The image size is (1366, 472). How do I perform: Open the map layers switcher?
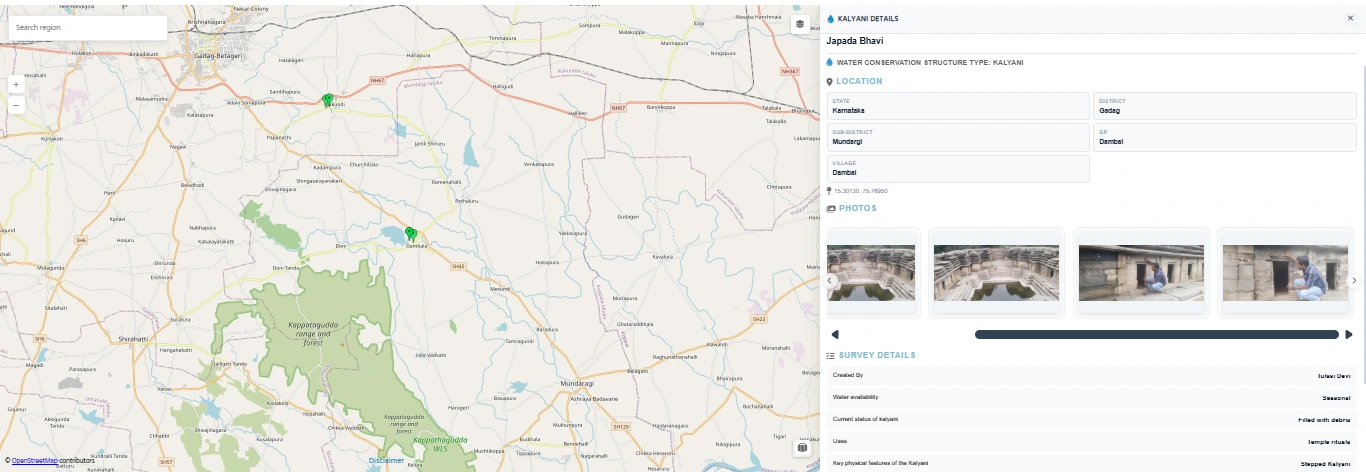pyautogui.click(x=800, y=25)
